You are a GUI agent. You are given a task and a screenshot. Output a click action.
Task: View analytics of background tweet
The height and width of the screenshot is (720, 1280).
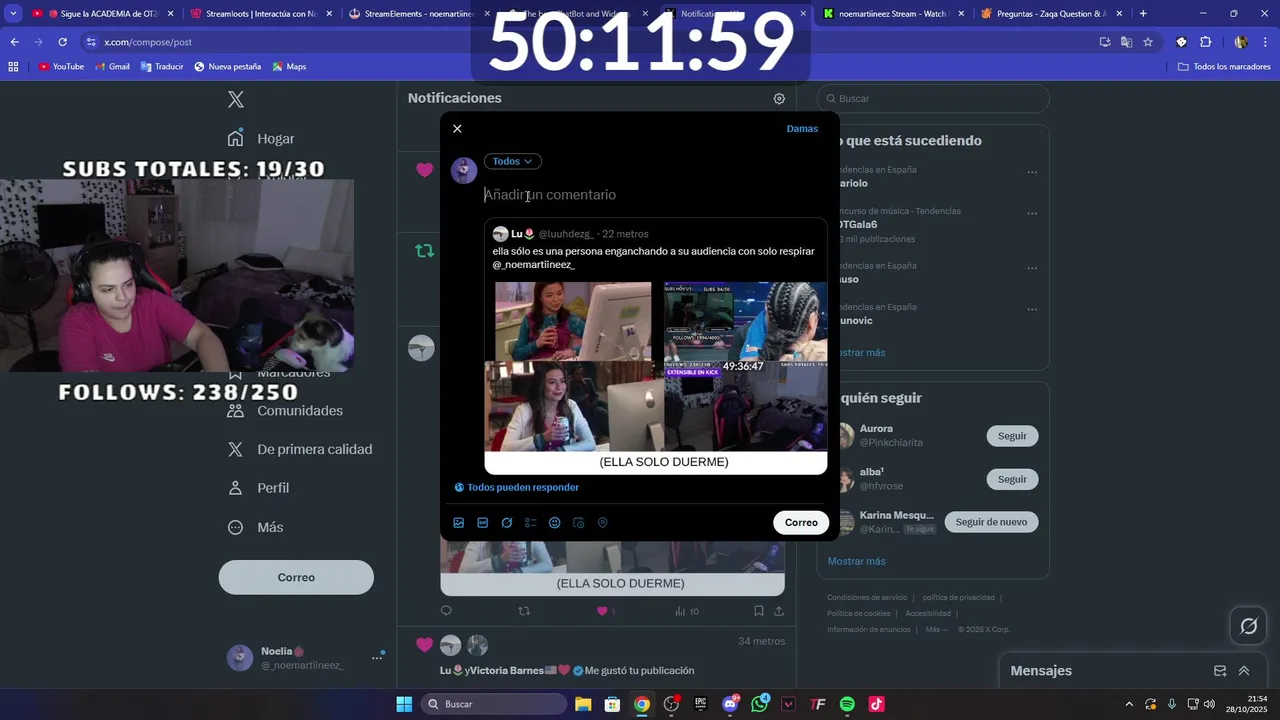[686, 611]
